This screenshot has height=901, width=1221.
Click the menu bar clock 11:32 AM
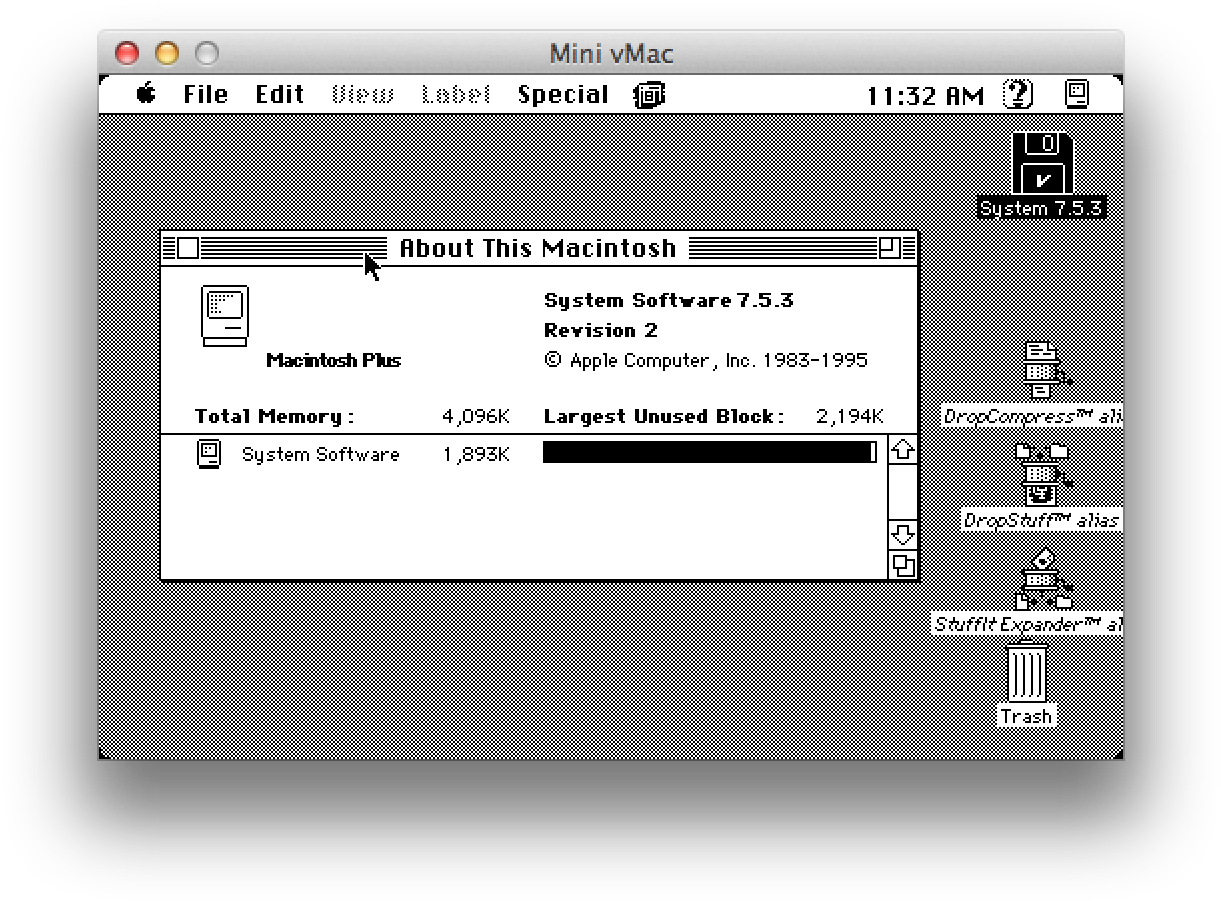(x=925, y=96)
